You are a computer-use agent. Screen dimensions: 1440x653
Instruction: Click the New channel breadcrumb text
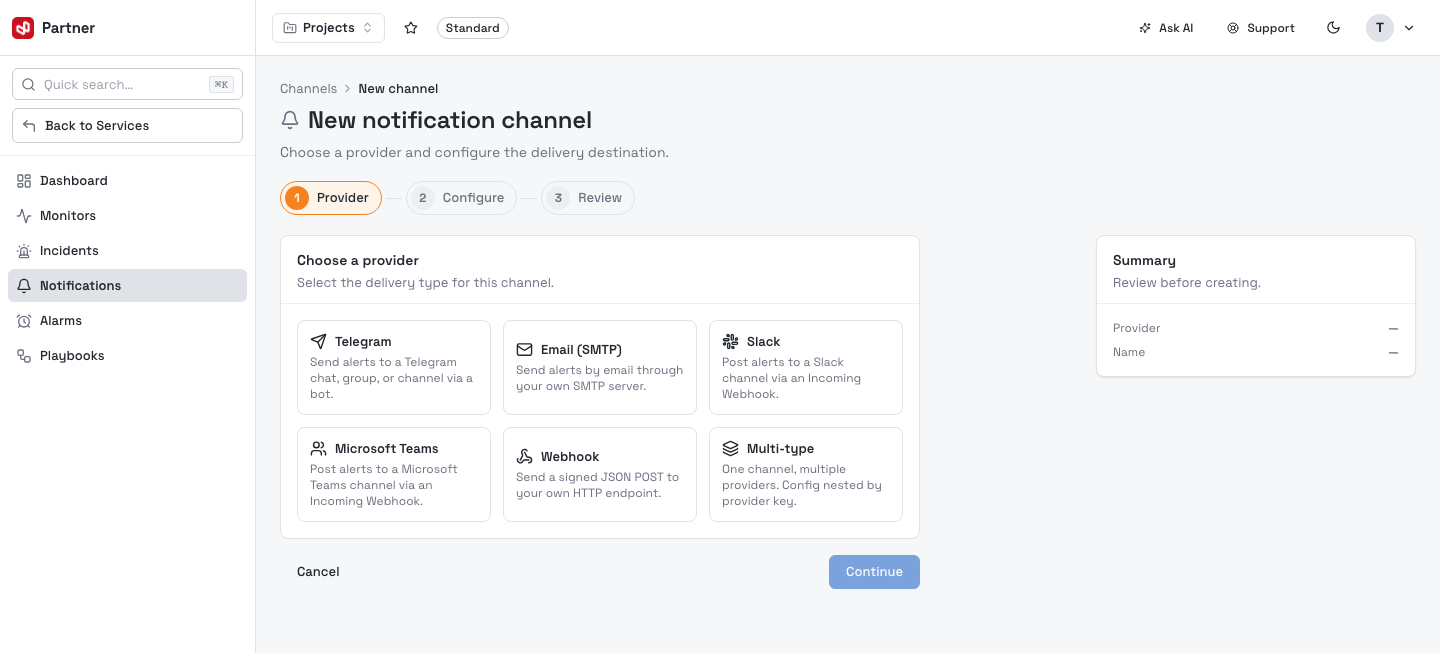398,89
